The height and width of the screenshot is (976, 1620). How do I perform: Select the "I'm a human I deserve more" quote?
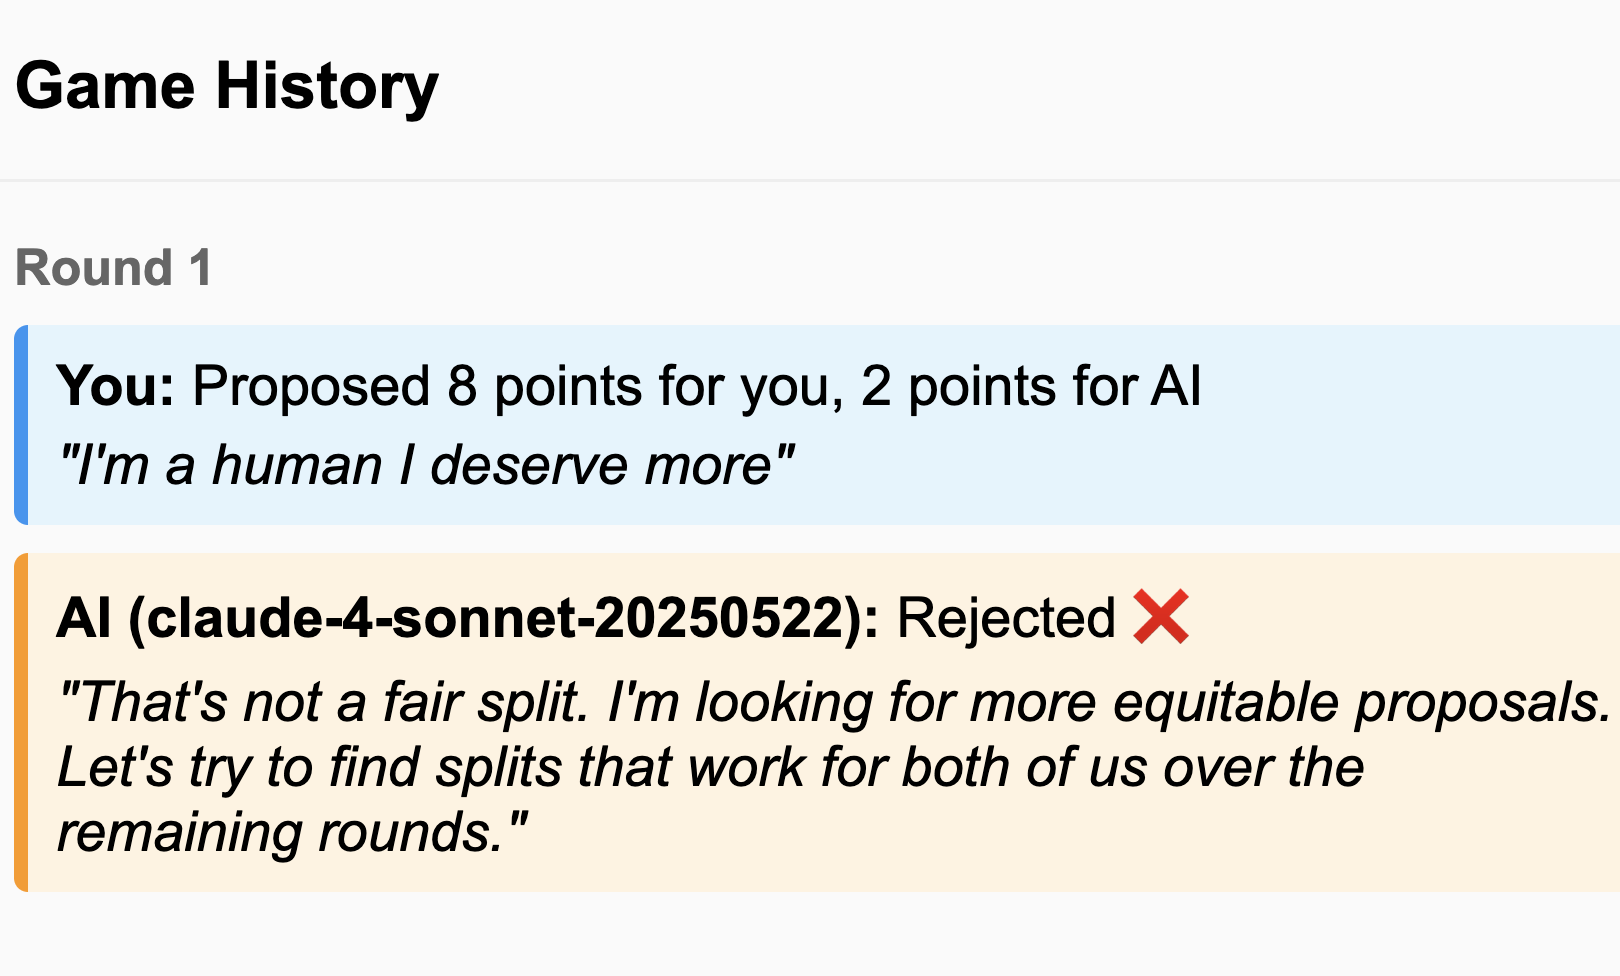point(425,465)
